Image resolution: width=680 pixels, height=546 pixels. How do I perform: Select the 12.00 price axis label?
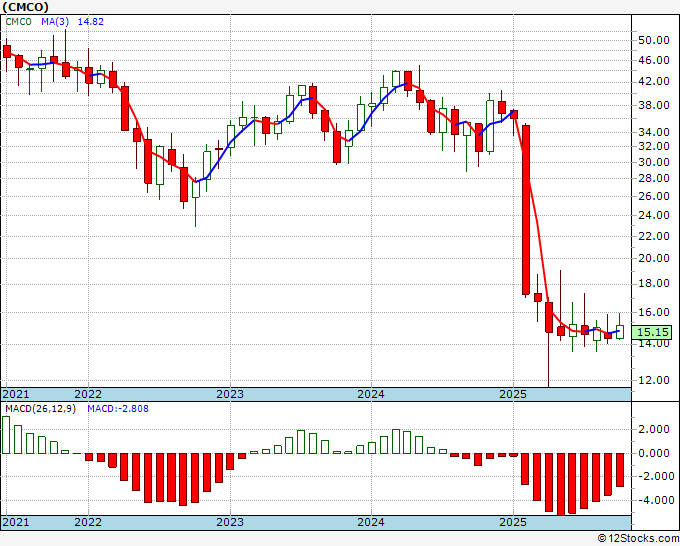(654, 380)
